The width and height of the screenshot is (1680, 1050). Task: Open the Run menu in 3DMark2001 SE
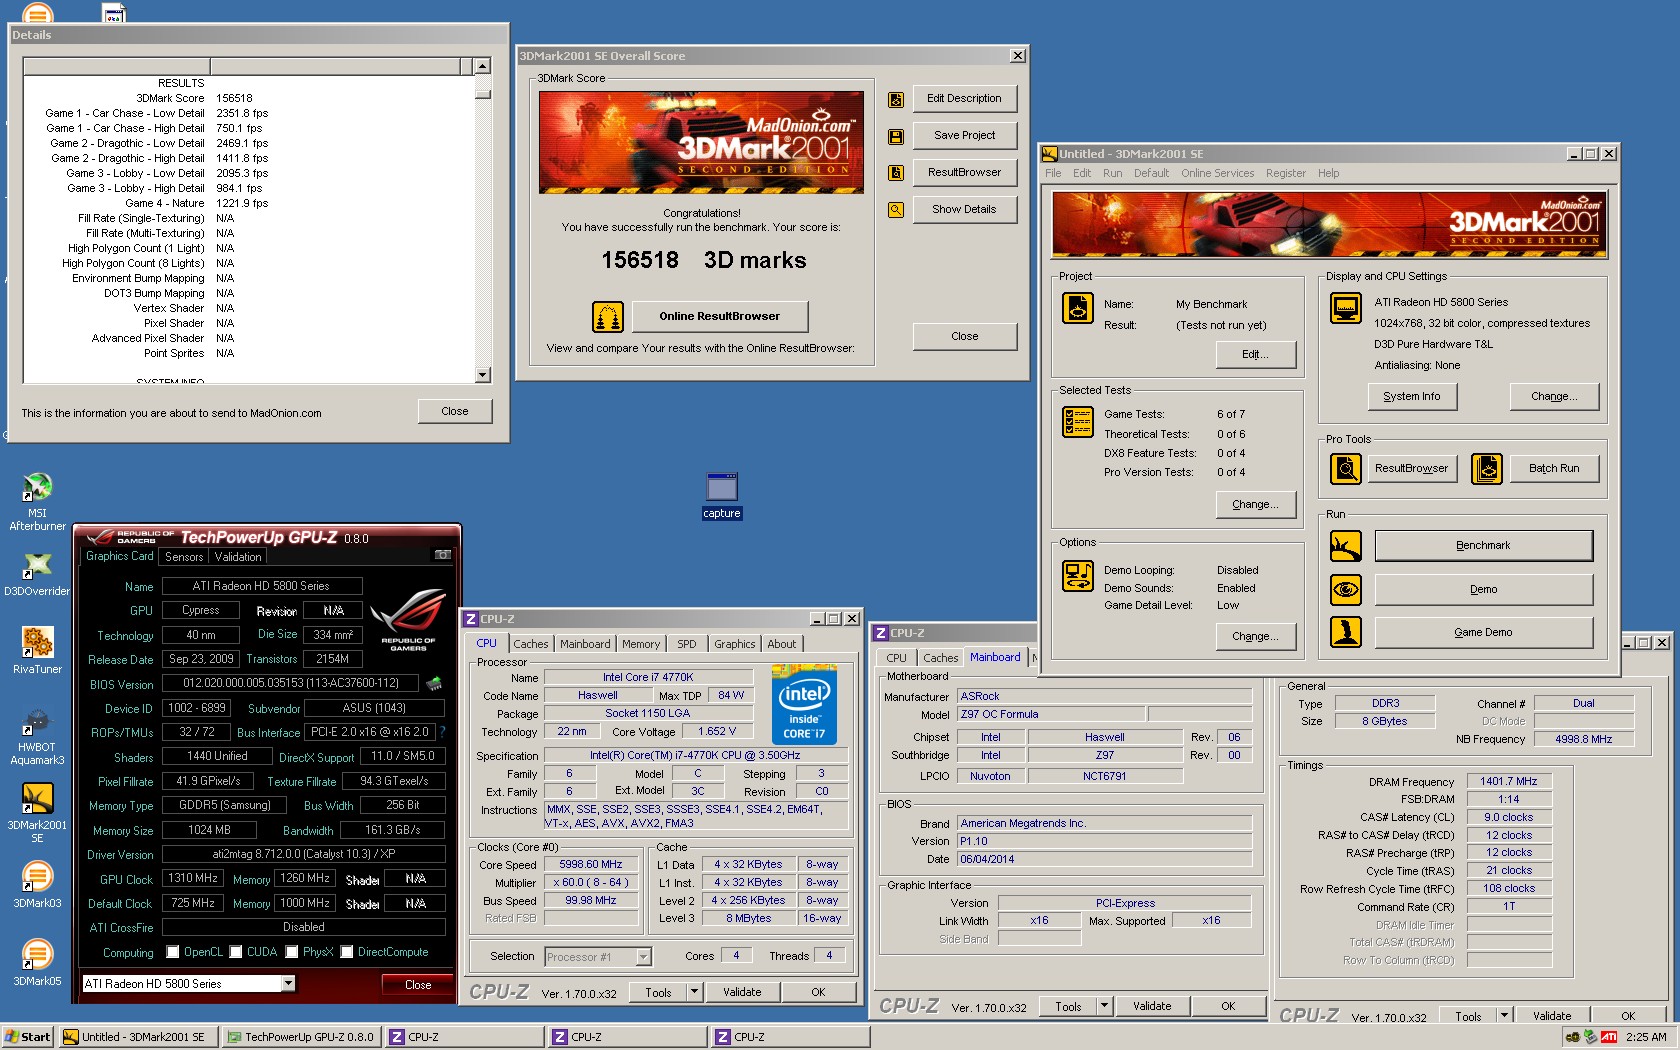click(x=1112, y=173)
